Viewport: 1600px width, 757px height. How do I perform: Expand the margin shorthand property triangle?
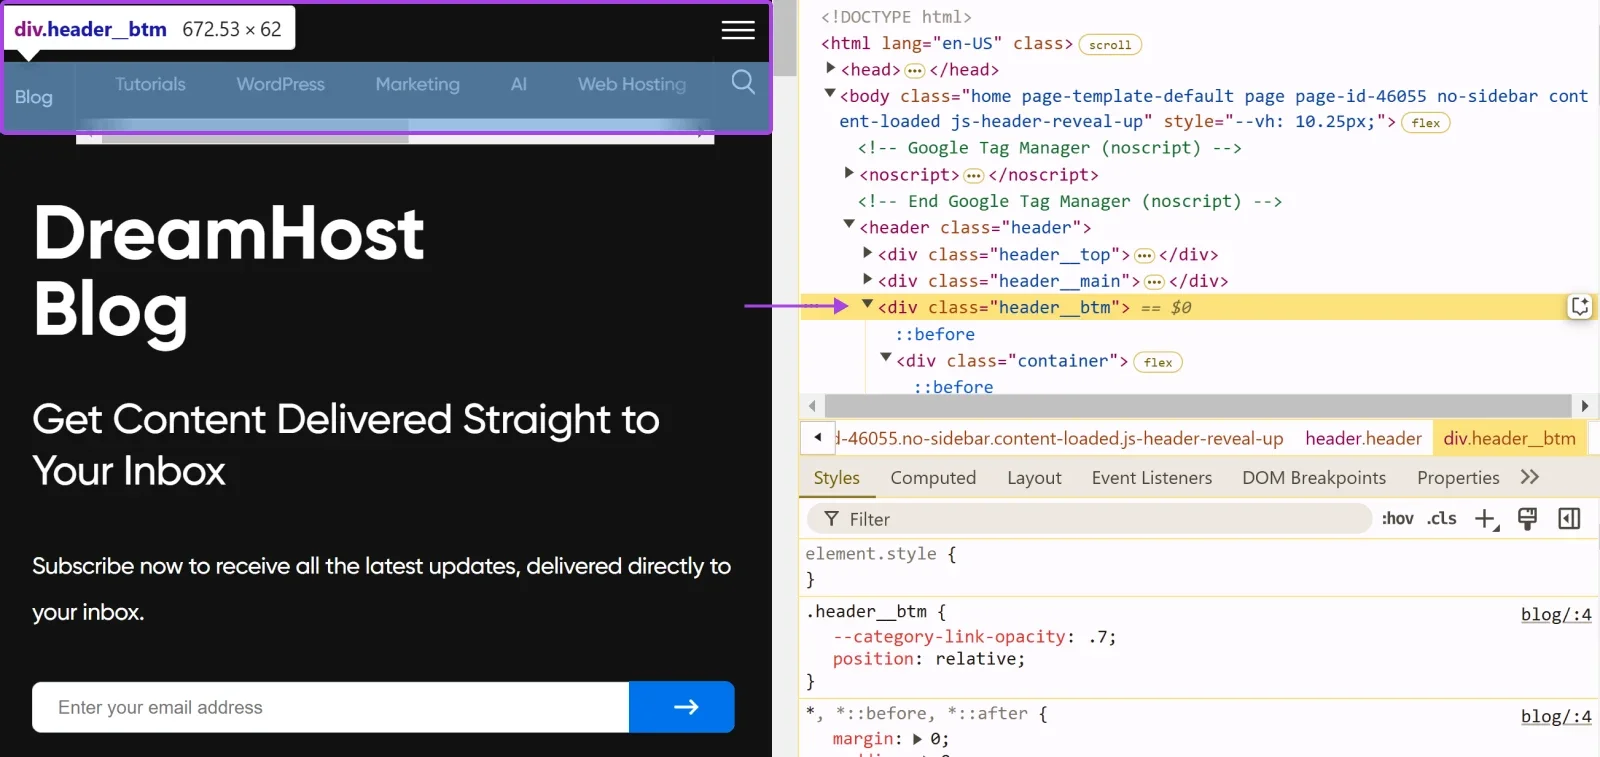pos(918,739)
